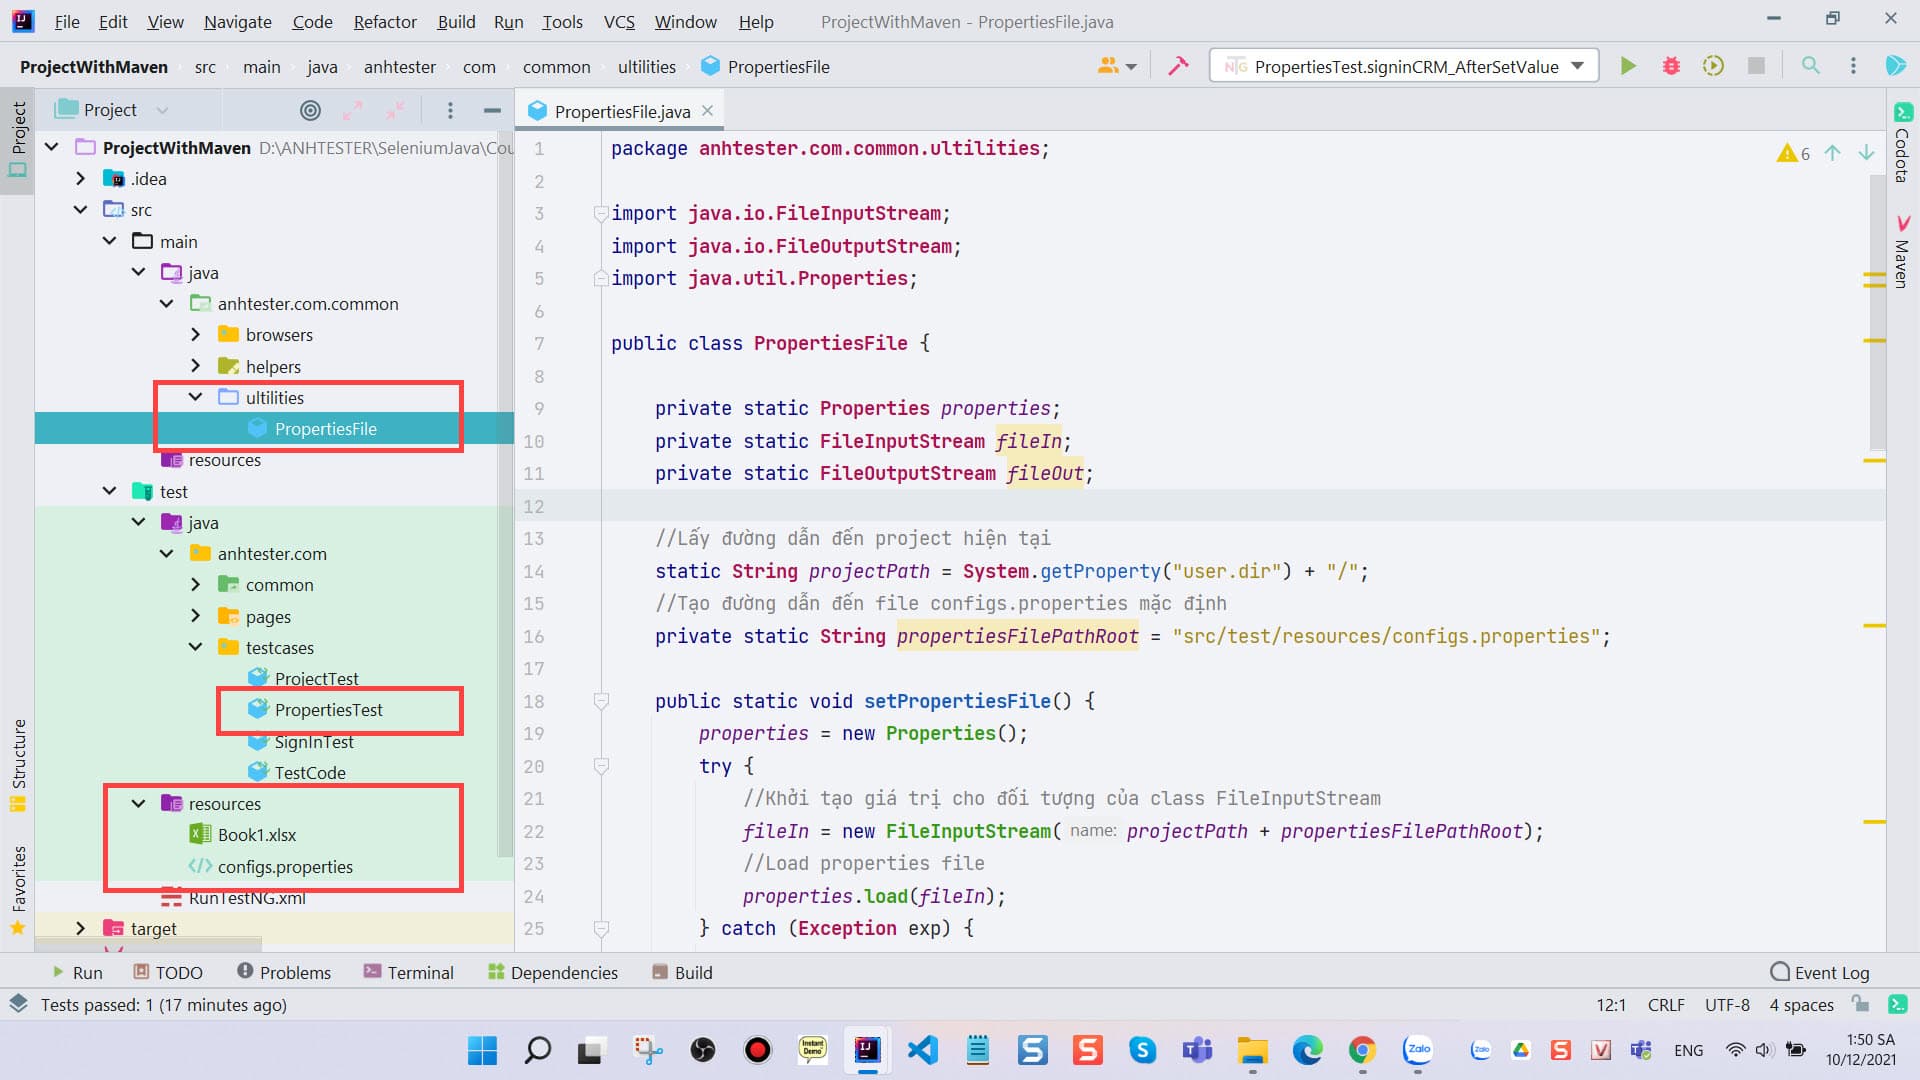This screenshot has width=1920, height=1080.
Task: Open Windows Start menu
Action: pyautogui.click(x=483, y=1050)
